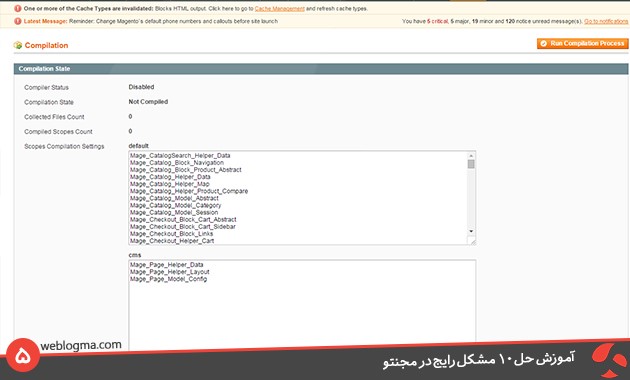630x380 pixels.
Task: Open the Go to notifications link
Action: tap(606, 21)
